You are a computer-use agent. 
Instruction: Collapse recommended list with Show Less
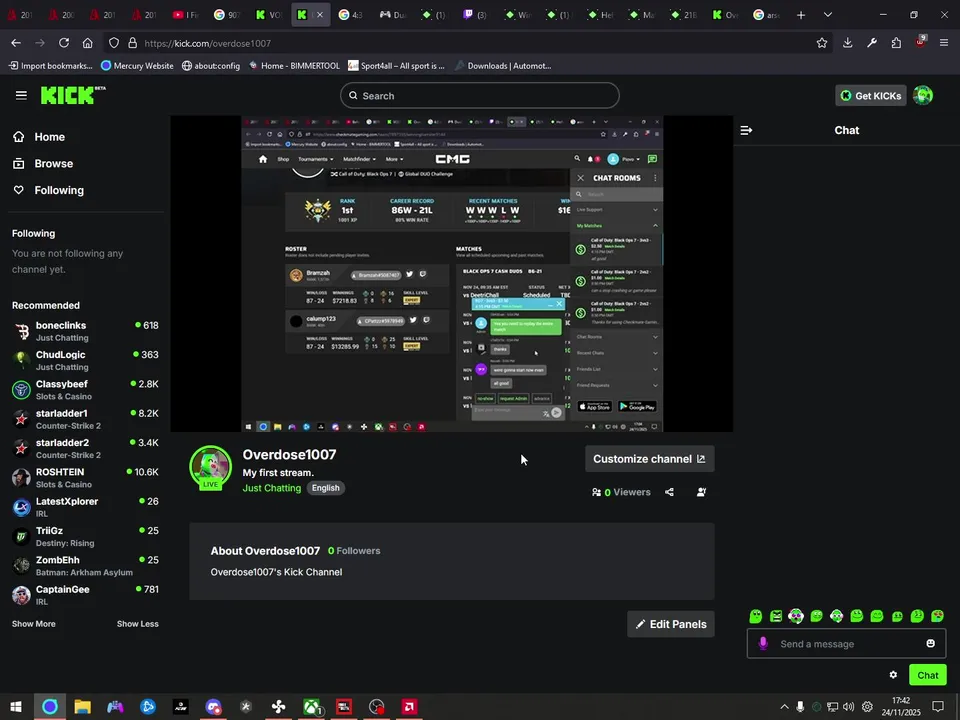pyautogui.click(x=138, y=624)
